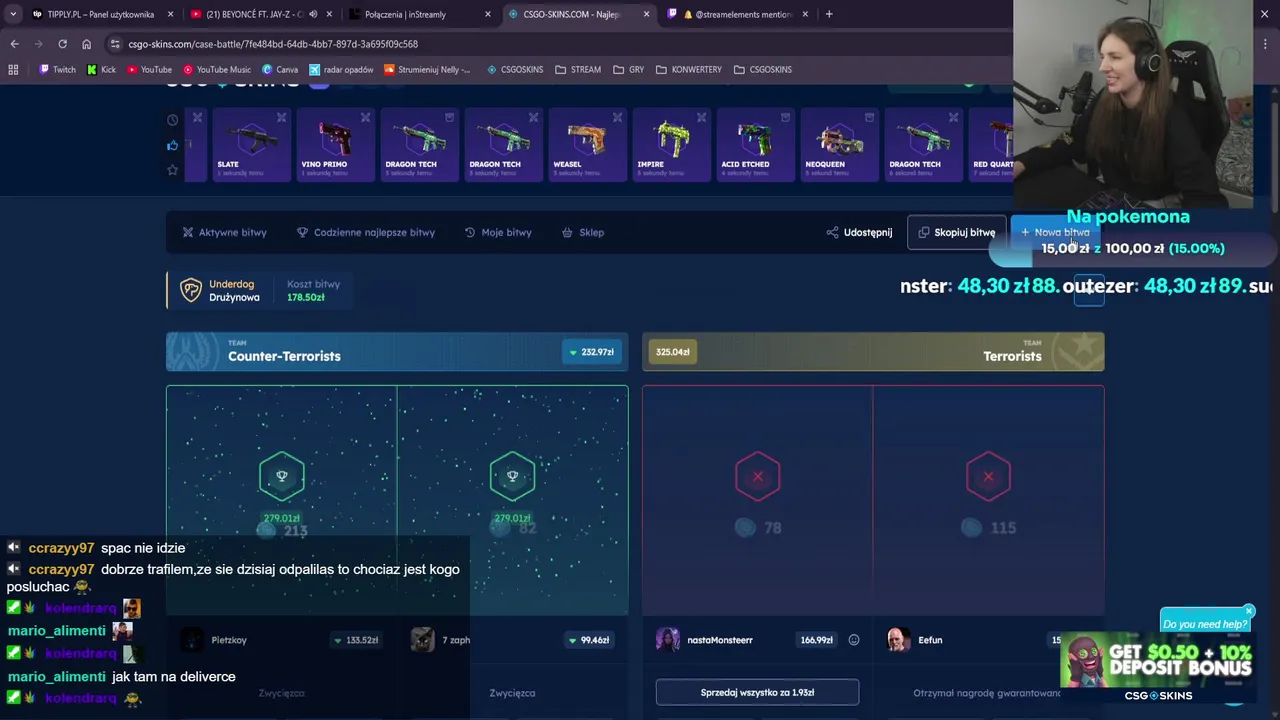This screenshot has height=720, width=1280.
Task: Open the WEASEL drop card
Action: click(586, 145)
